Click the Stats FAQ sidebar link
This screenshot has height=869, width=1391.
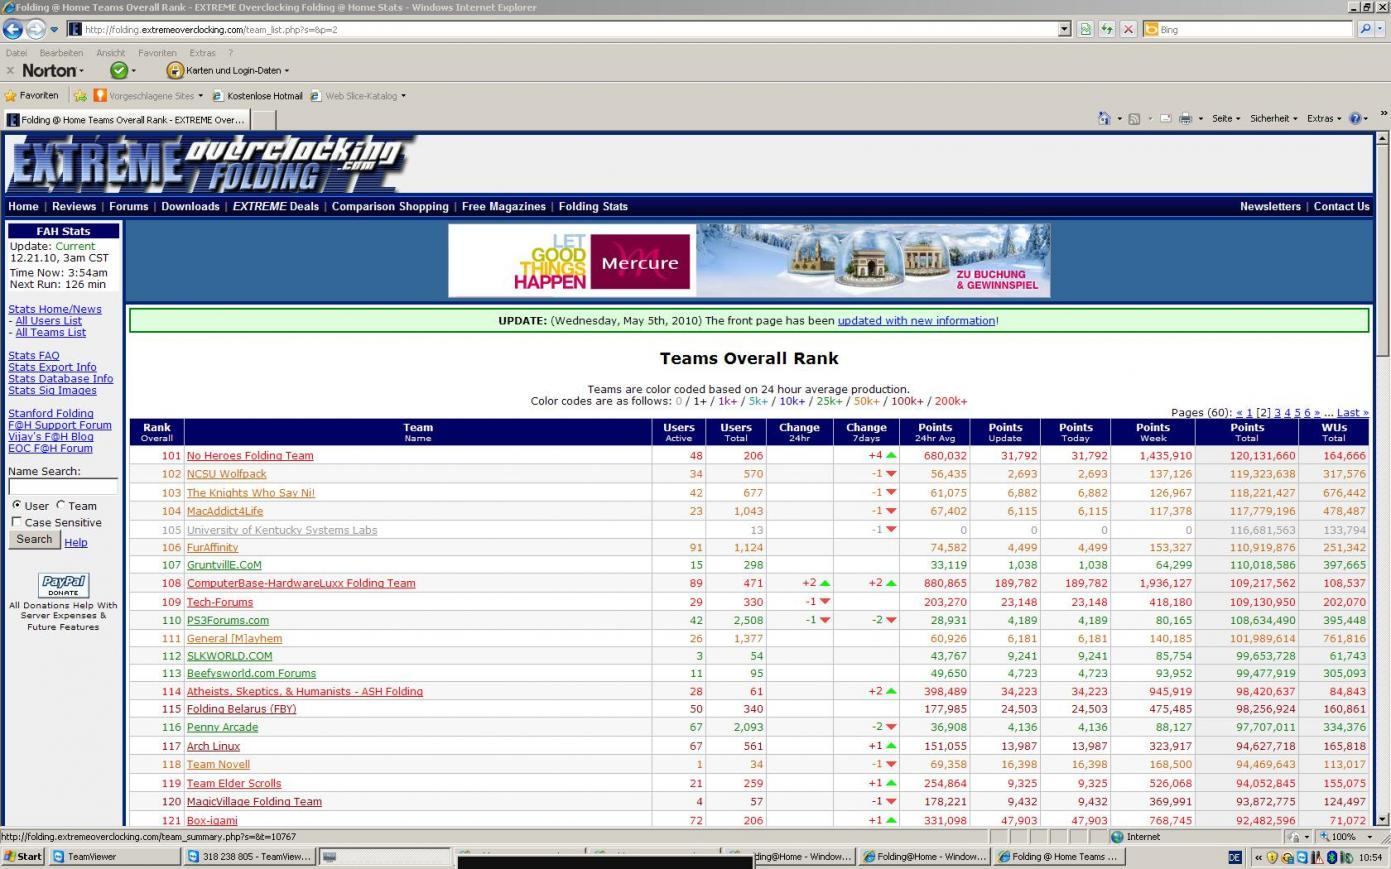[34, 355]
